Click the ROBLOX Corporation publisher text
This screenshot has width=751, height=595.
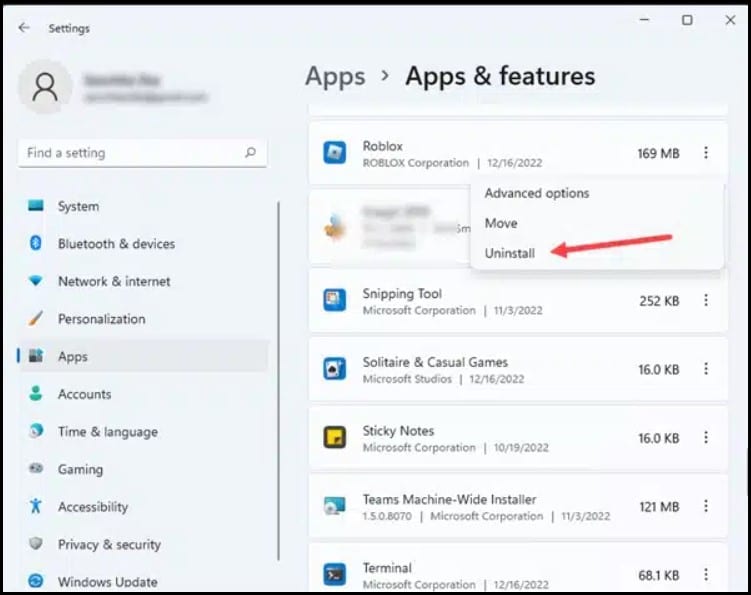tap(415, 163)
